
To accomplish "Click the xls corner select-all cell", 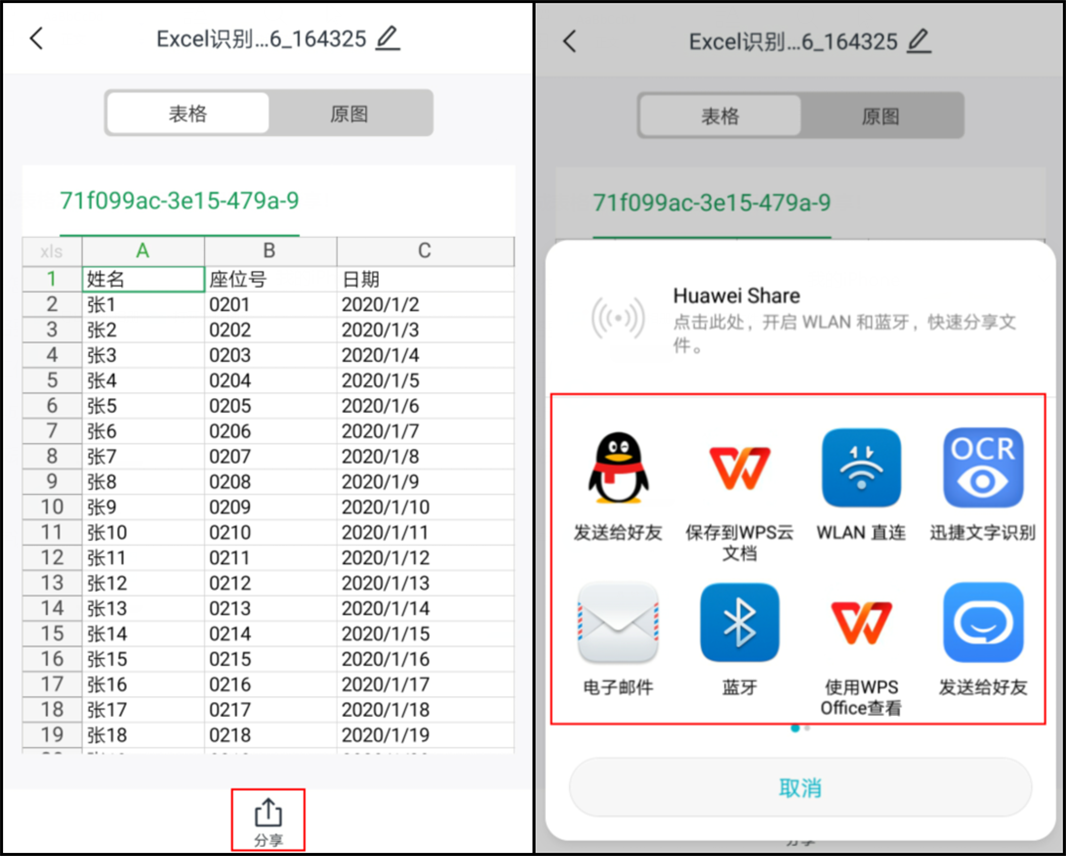I will pyautogui.click(x=52, y=252).
